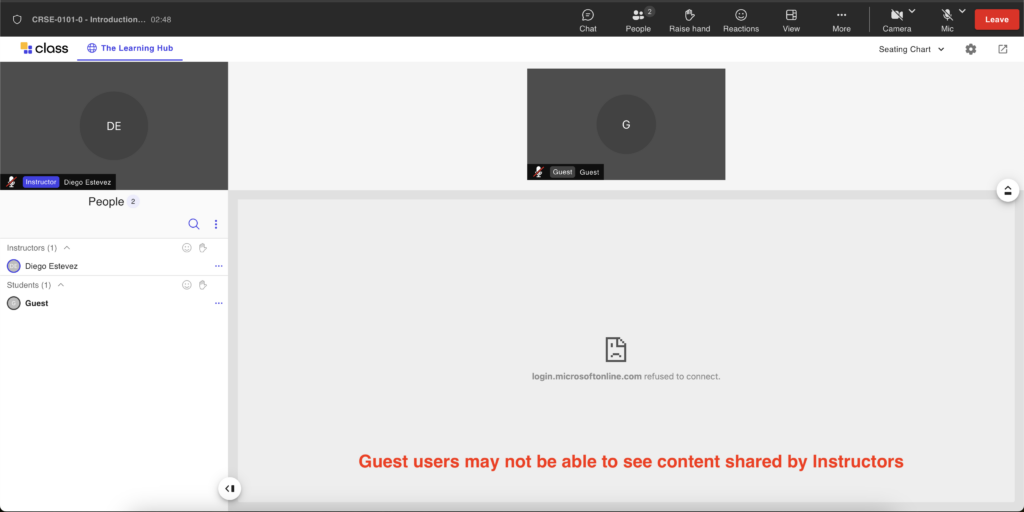Switch to The Learning Hub tab
Screen dimensions: 1024x512
click(x=129, y=48)
